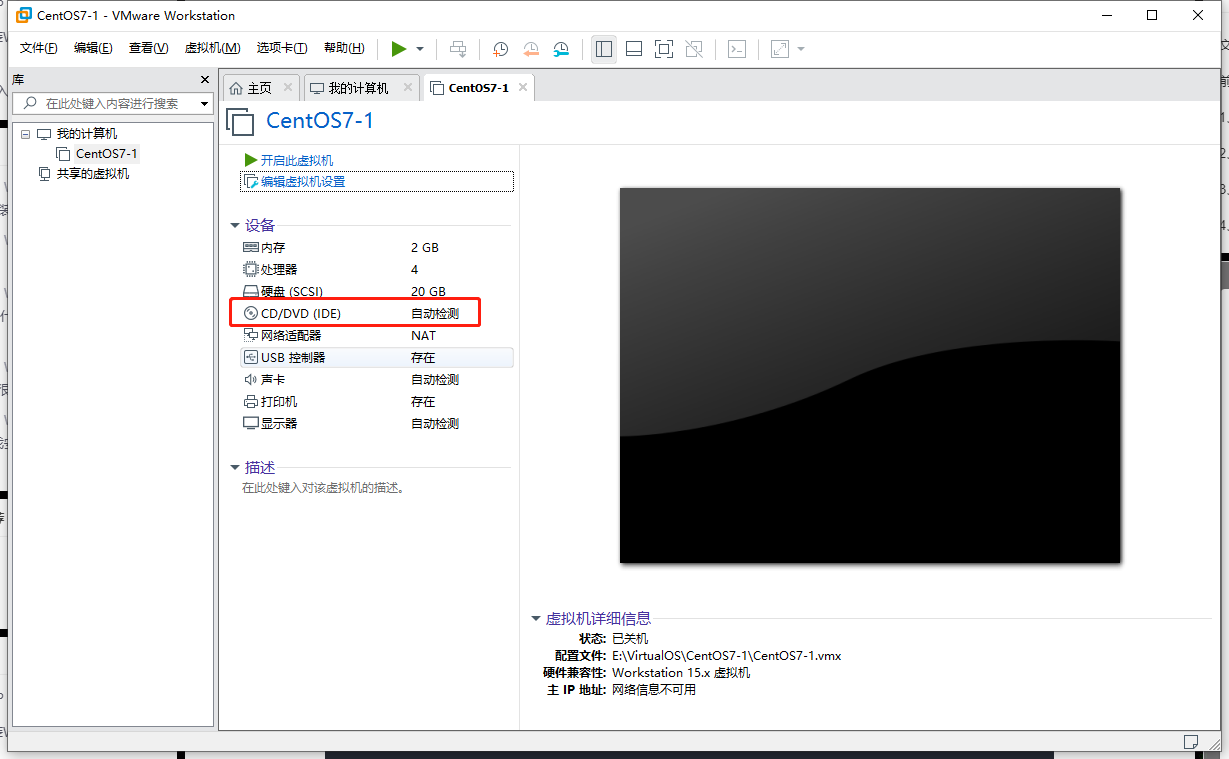Viewport: 1229px width, 759px height.
Task: Click the 网络适配器 device row
Action: pyautogui.click(x=376, y=335)
